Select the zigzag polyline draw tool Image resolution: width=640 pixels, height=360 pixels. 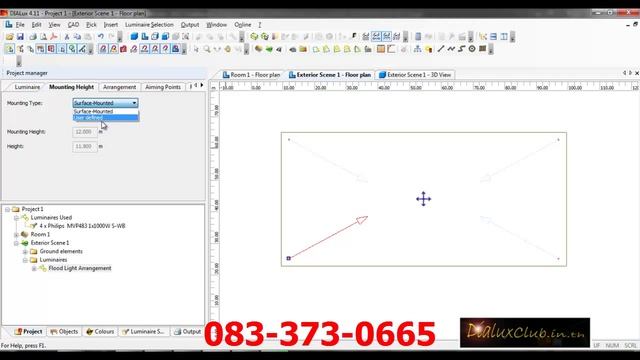pyautogui.click(x=451, y=49)
